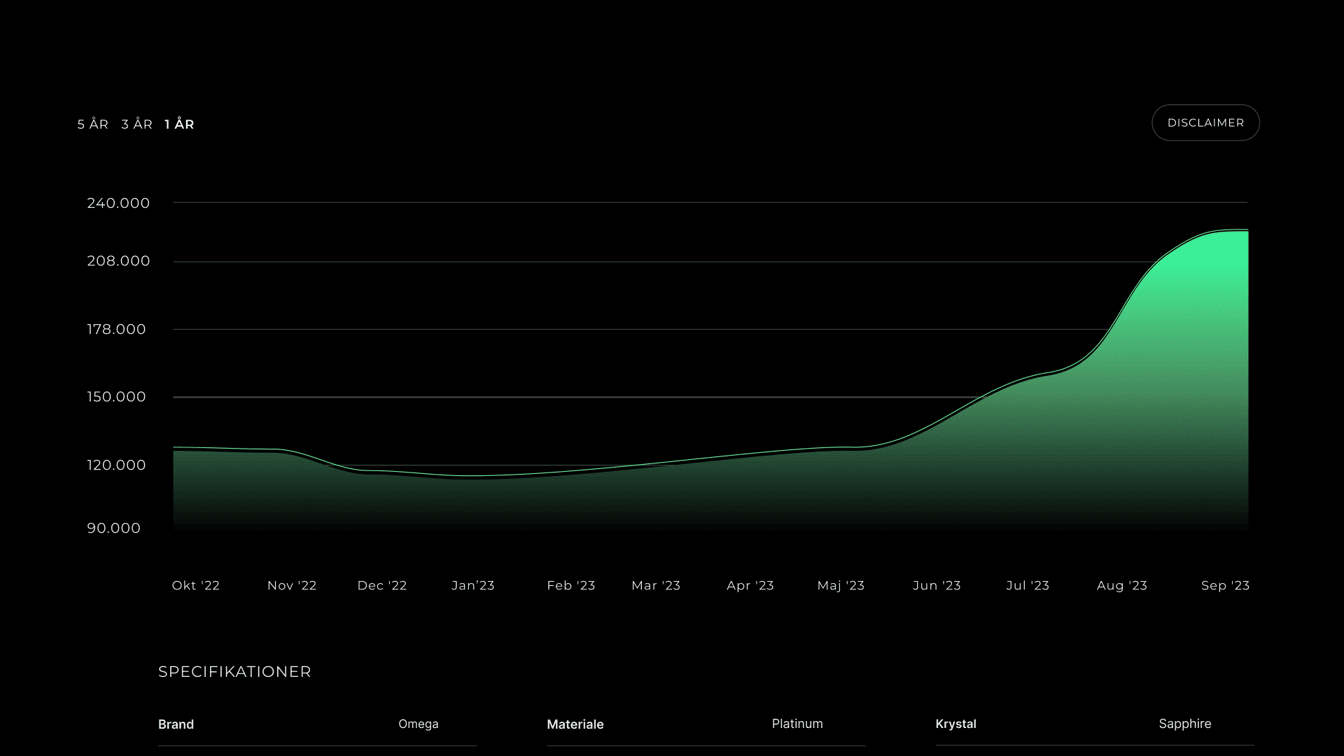
Task: Click the Apr '23 axis label
Action: [x=750, y=586]
